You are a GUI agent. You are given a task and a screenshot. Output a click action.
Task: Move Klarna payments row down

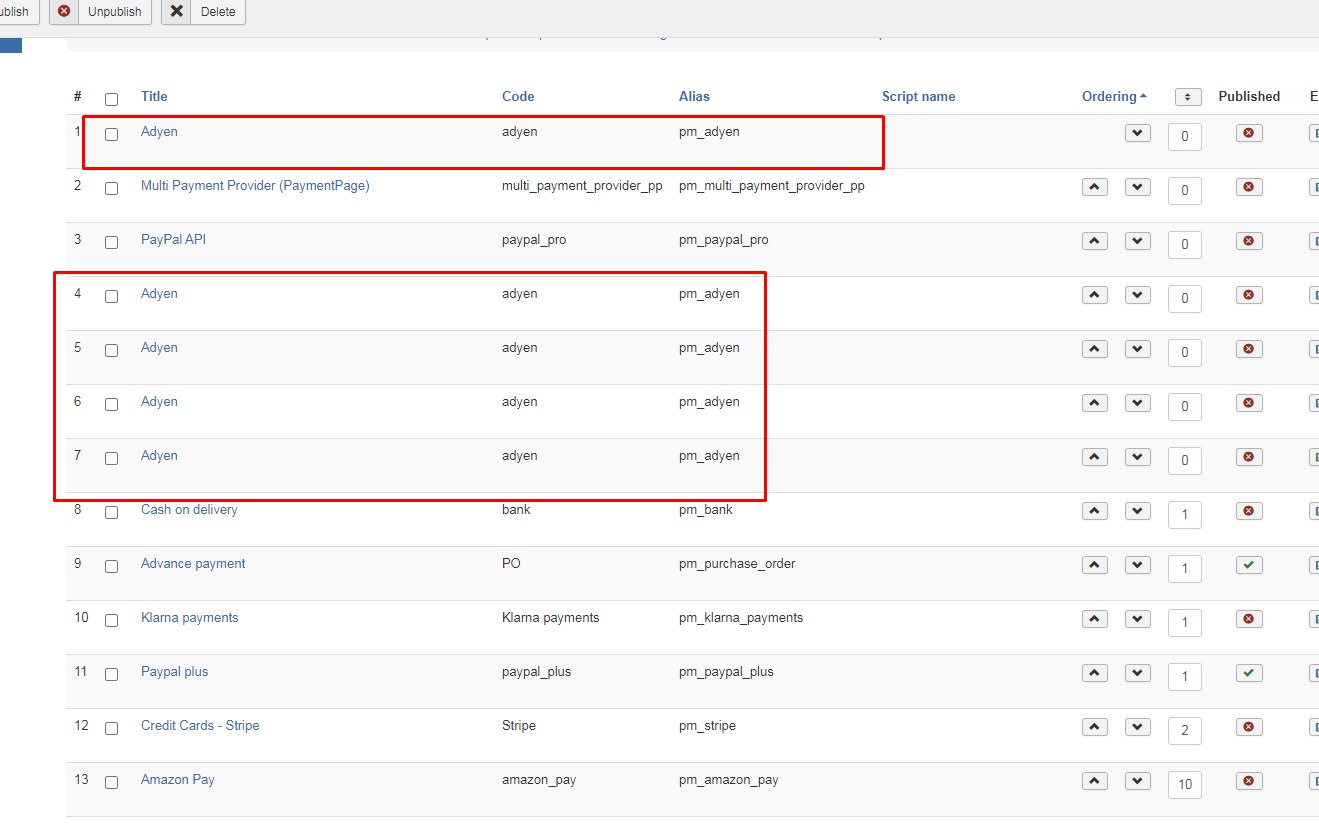[x=1138, y=619]
